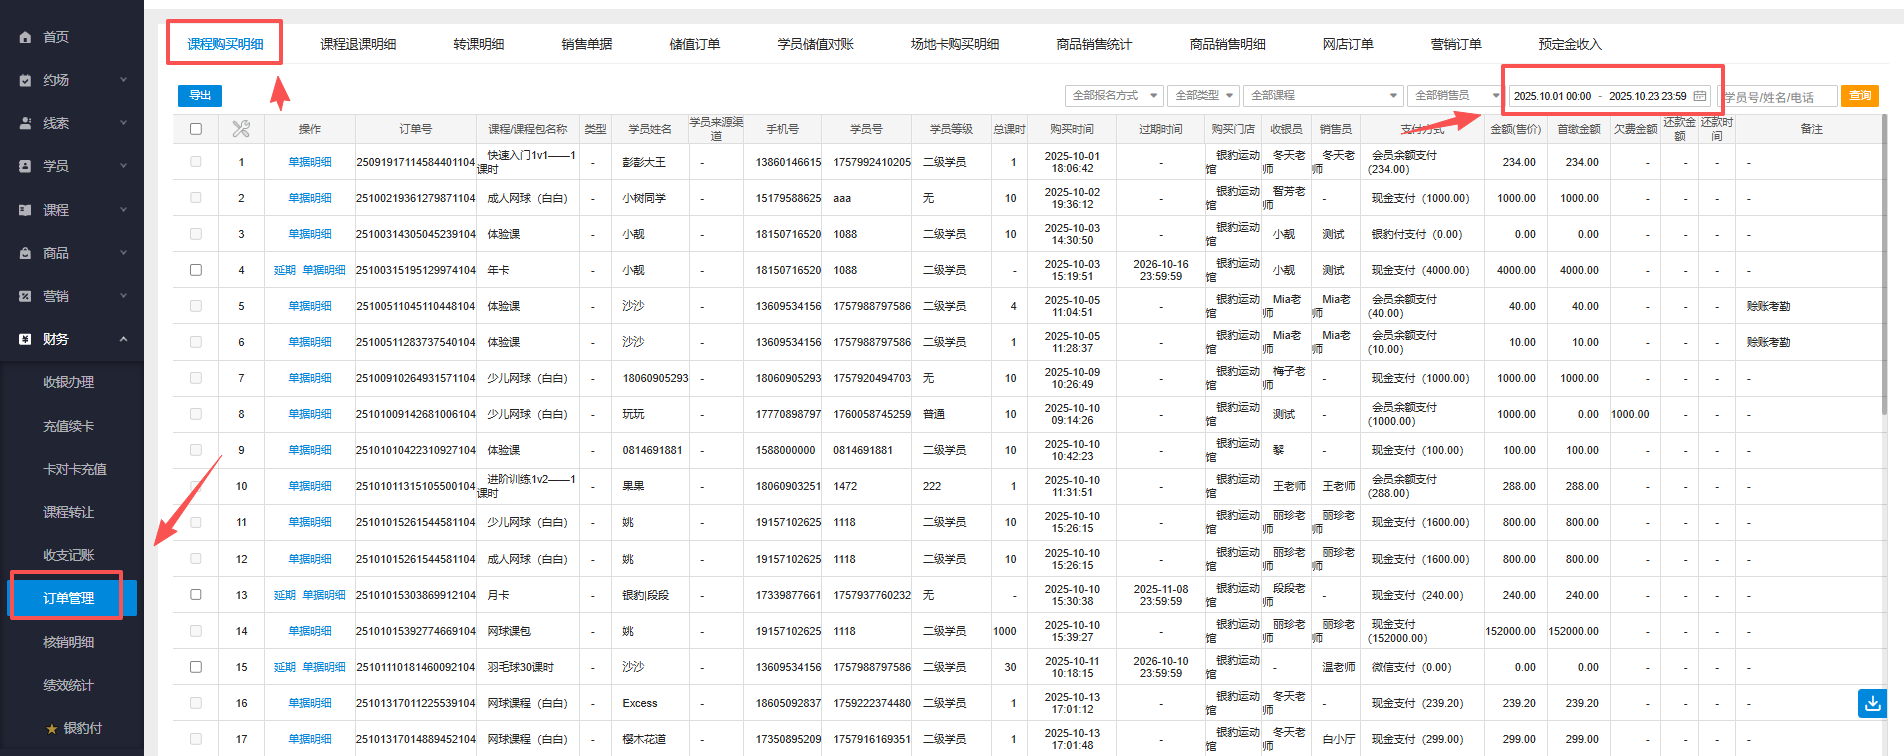The width and height of the screenshot is (1904, 756).
Task: Open the 首页 home icon in sidebar
Action: [25, 37]
